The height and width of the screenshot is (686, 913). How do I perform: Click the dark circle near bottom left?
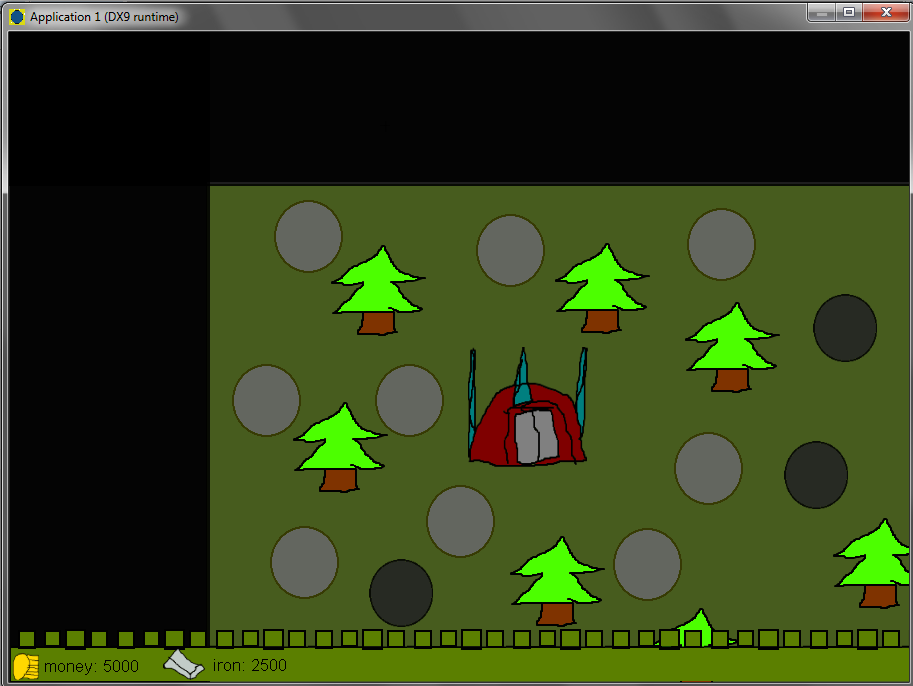(401, 593)
